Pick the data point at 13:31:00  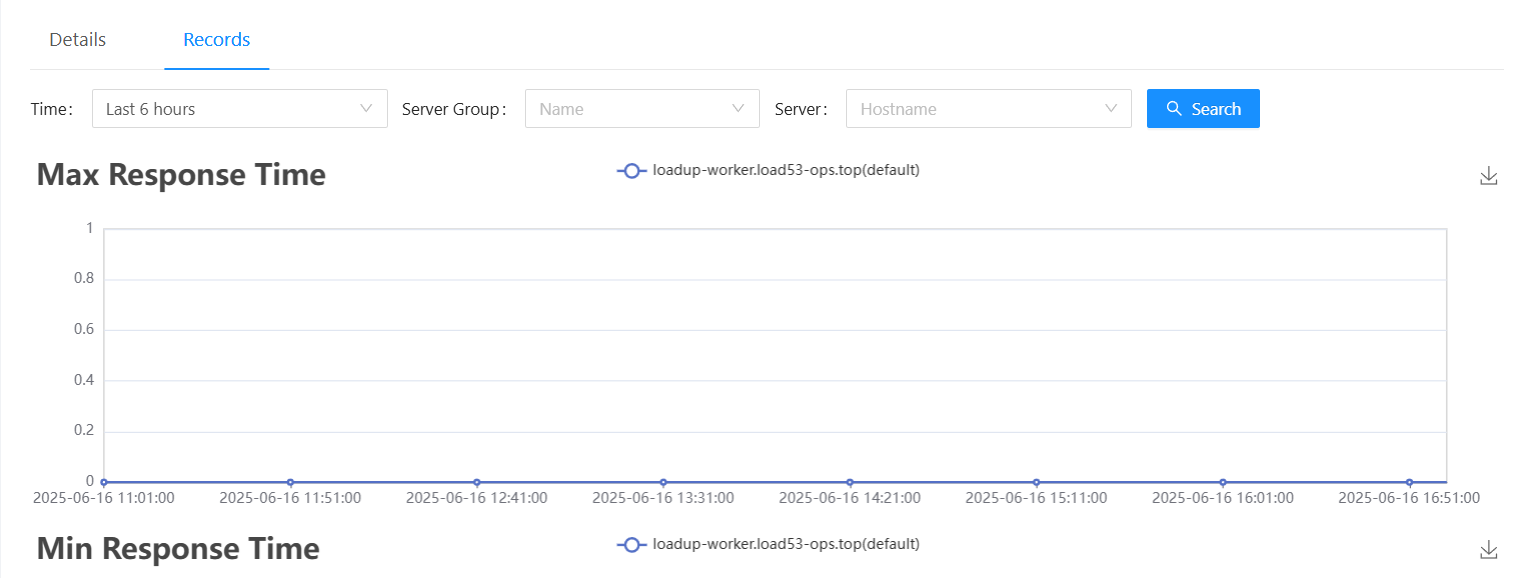[663, 482]
